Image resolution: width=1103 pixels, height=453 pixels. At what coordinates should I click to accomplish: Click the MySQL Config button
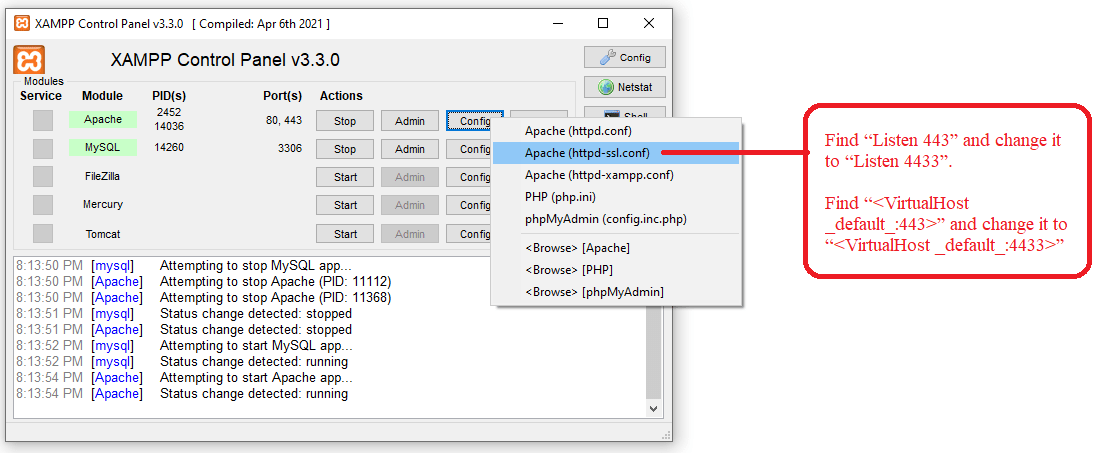coord(470,149)
